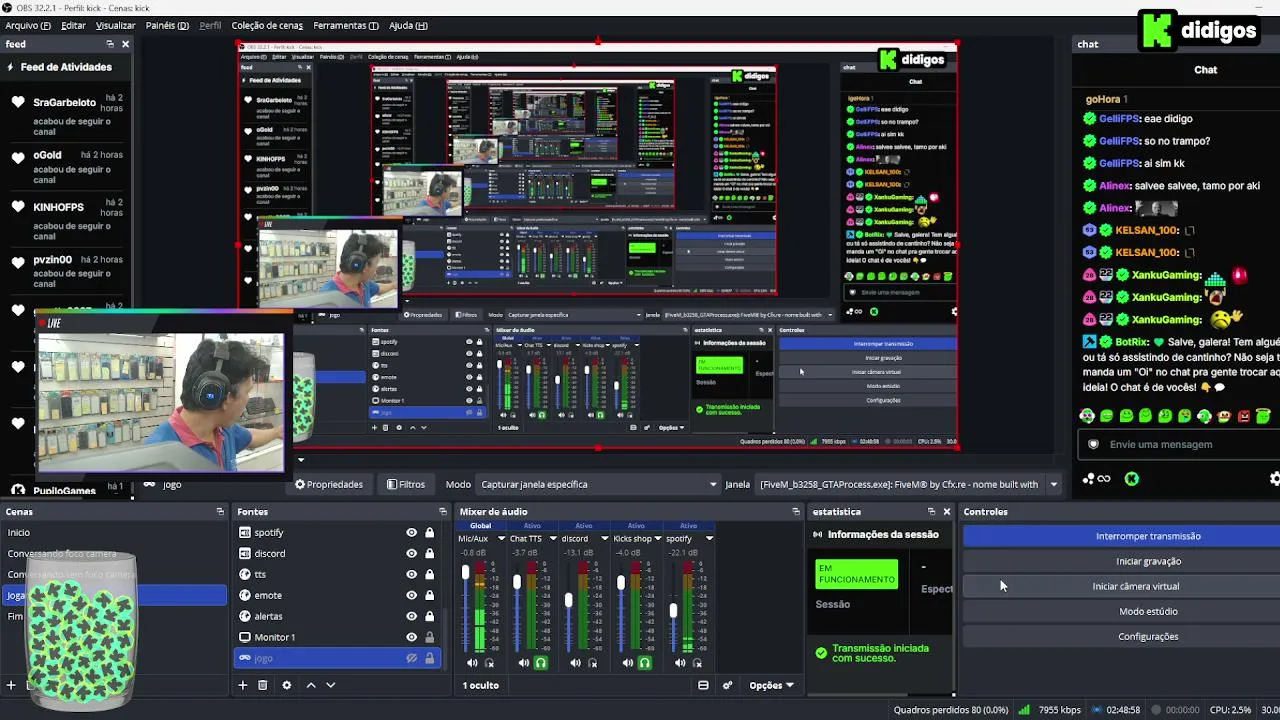Add a new source in Fontes
The width and height of the screenshot is (1280, 720).
tap(242, 685)
